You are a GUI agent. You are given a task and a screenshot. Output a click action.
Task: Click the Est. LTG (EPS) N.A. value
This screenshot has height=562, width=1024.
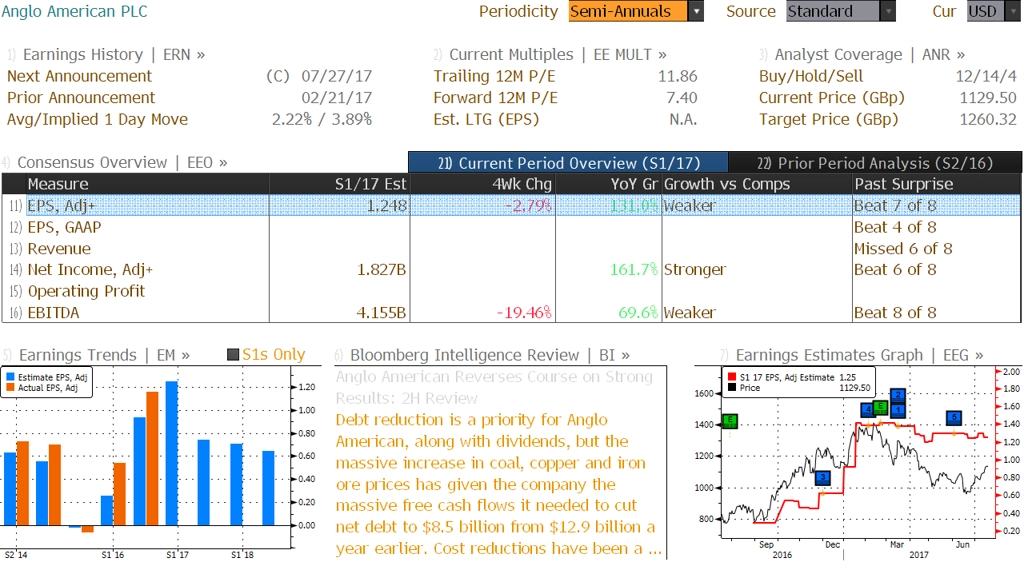pos(683,119)
